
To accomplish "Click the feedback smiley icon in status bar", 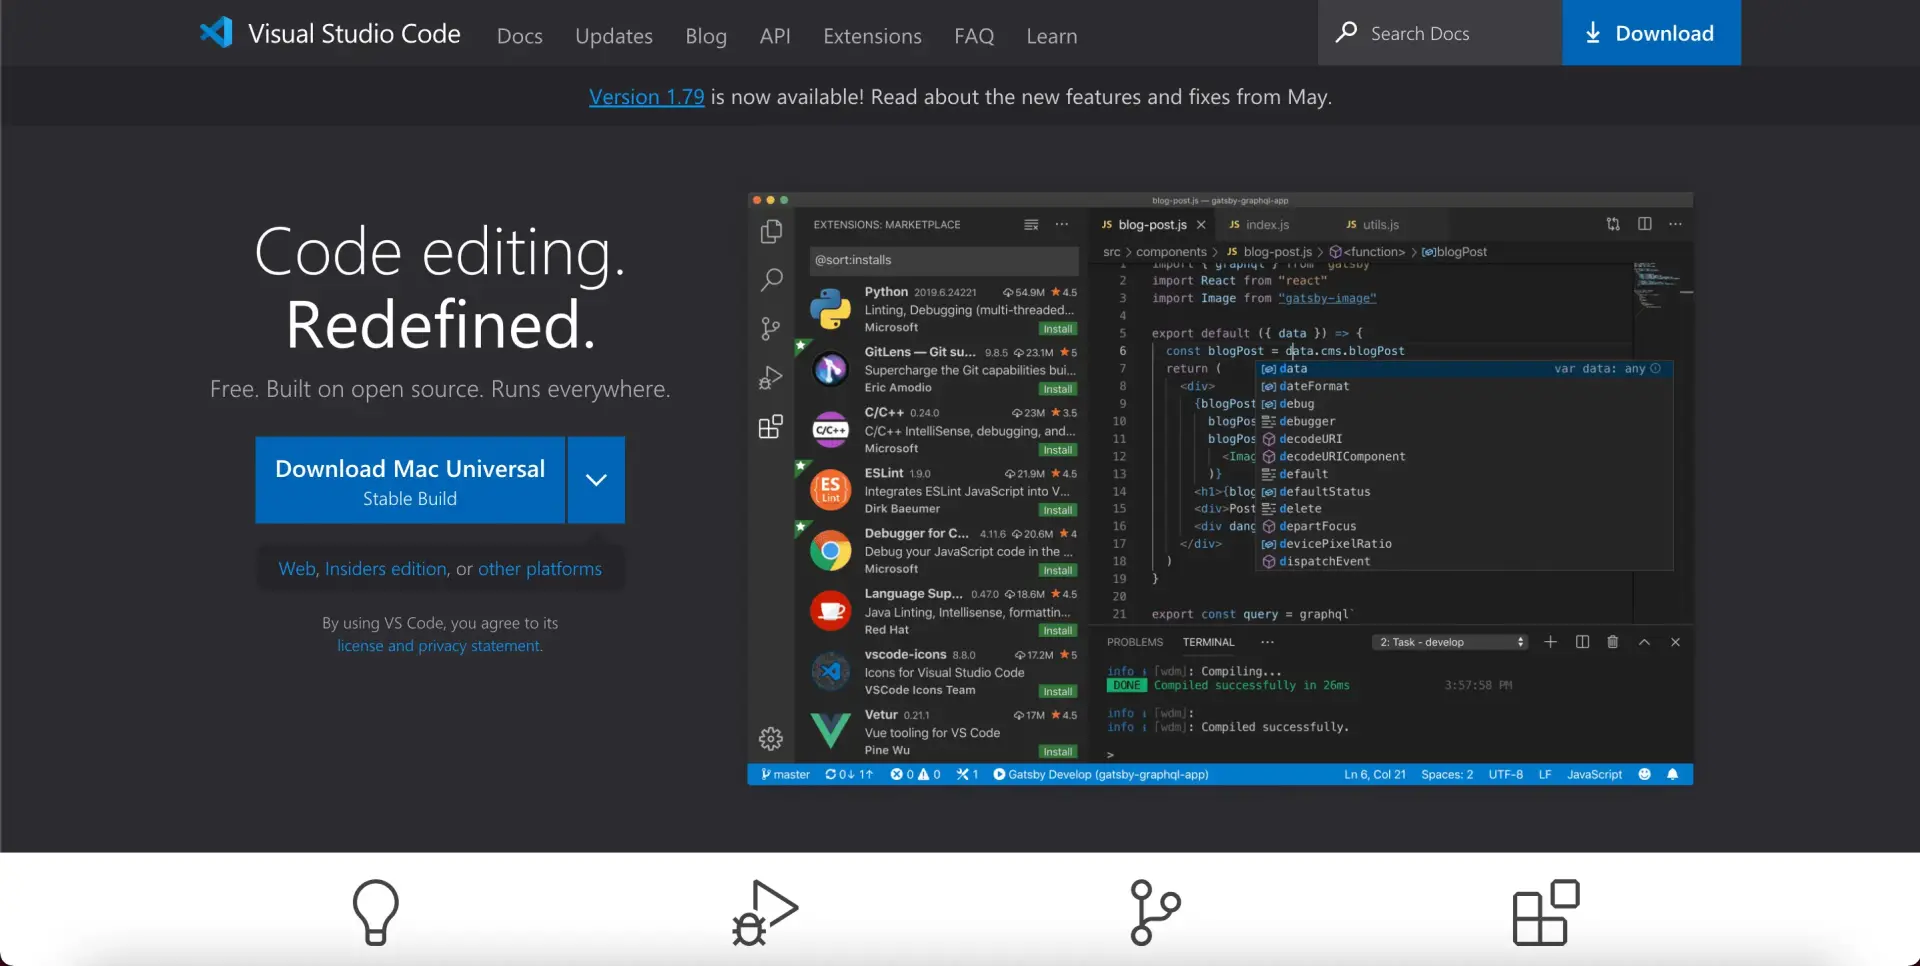I will pos(1644,775).
